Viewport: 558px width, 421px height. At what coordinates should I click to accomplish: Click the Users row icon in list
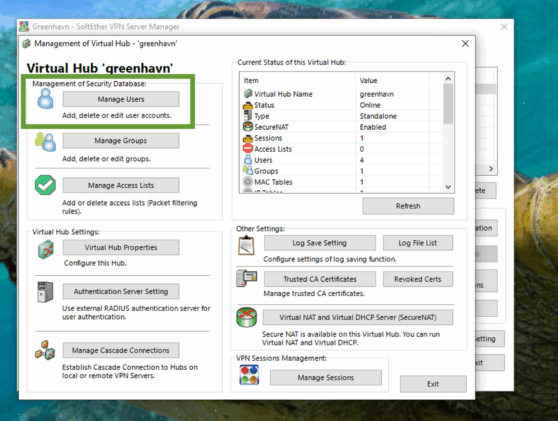248,159
